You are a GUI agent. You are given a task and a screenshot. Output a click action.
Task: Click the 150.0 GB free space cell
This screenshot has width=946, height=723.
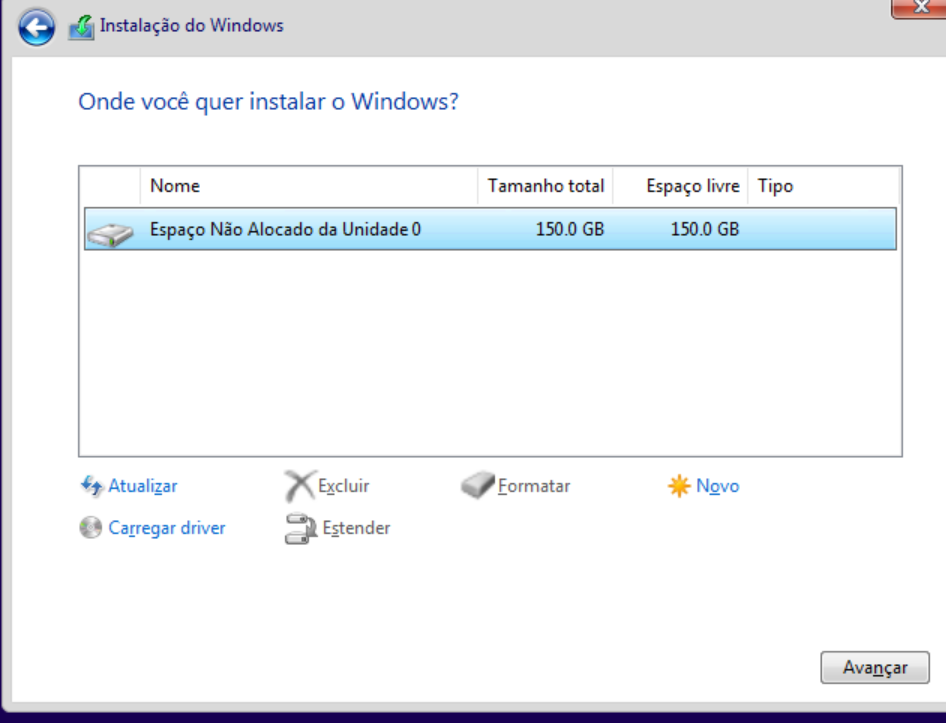click(705, 229)
